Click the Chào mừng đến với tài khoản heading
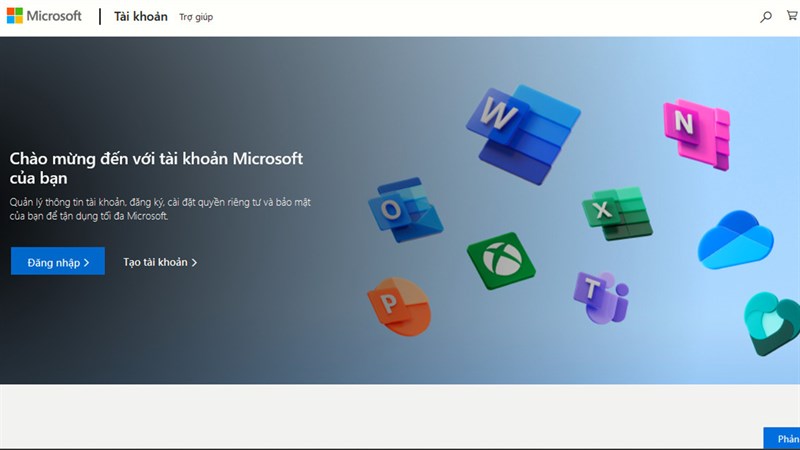The width and height of the screenshot is (800, 450). 156,168
